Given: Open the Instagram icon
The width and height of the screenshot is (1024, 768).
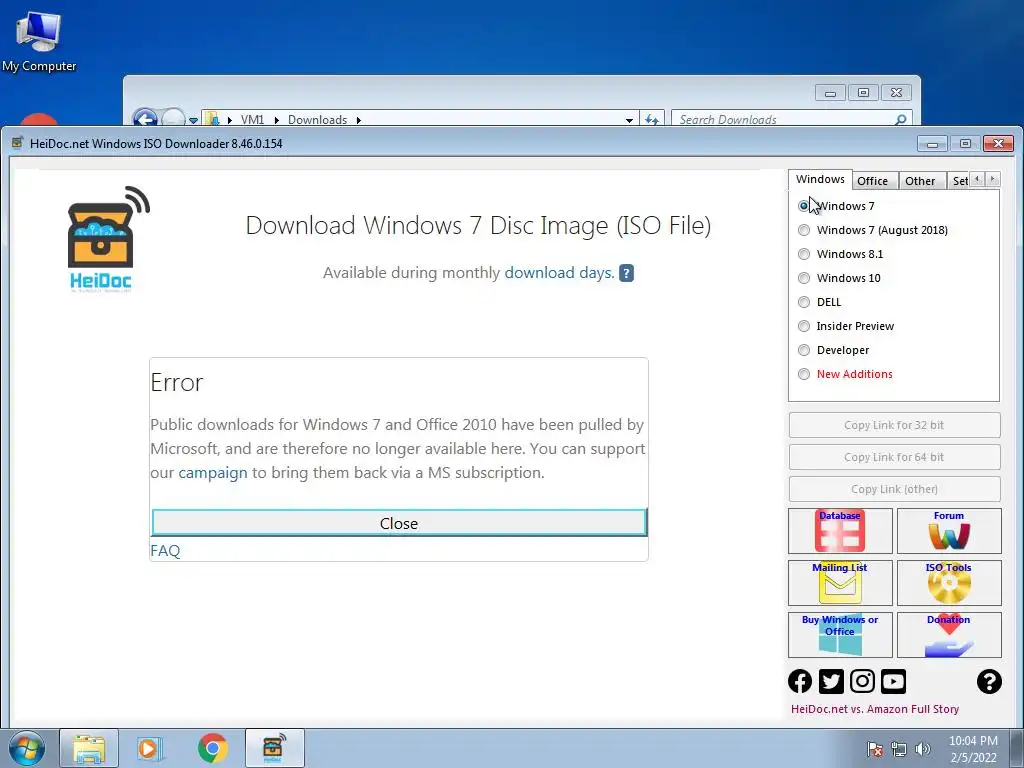Looking at the screenshot, I should [x=862, y=681].
